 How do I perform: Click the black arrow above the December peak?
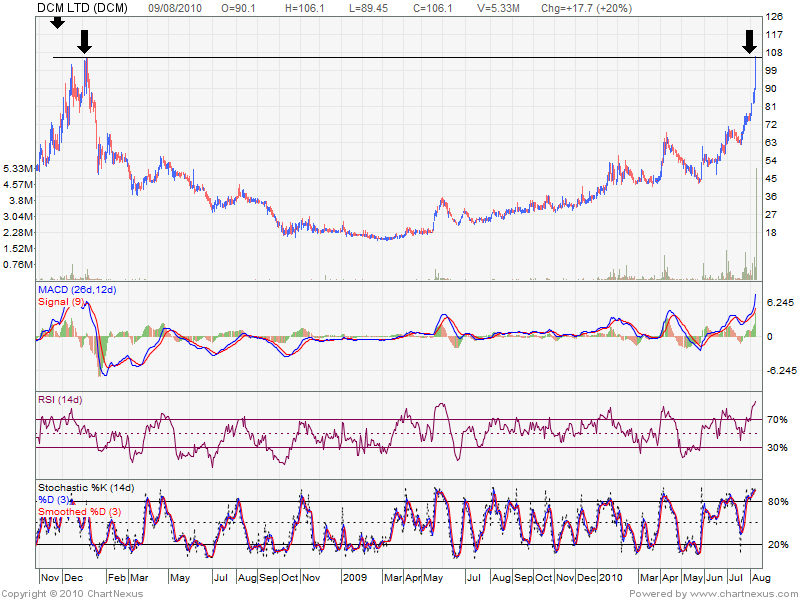tap(85, 41)
